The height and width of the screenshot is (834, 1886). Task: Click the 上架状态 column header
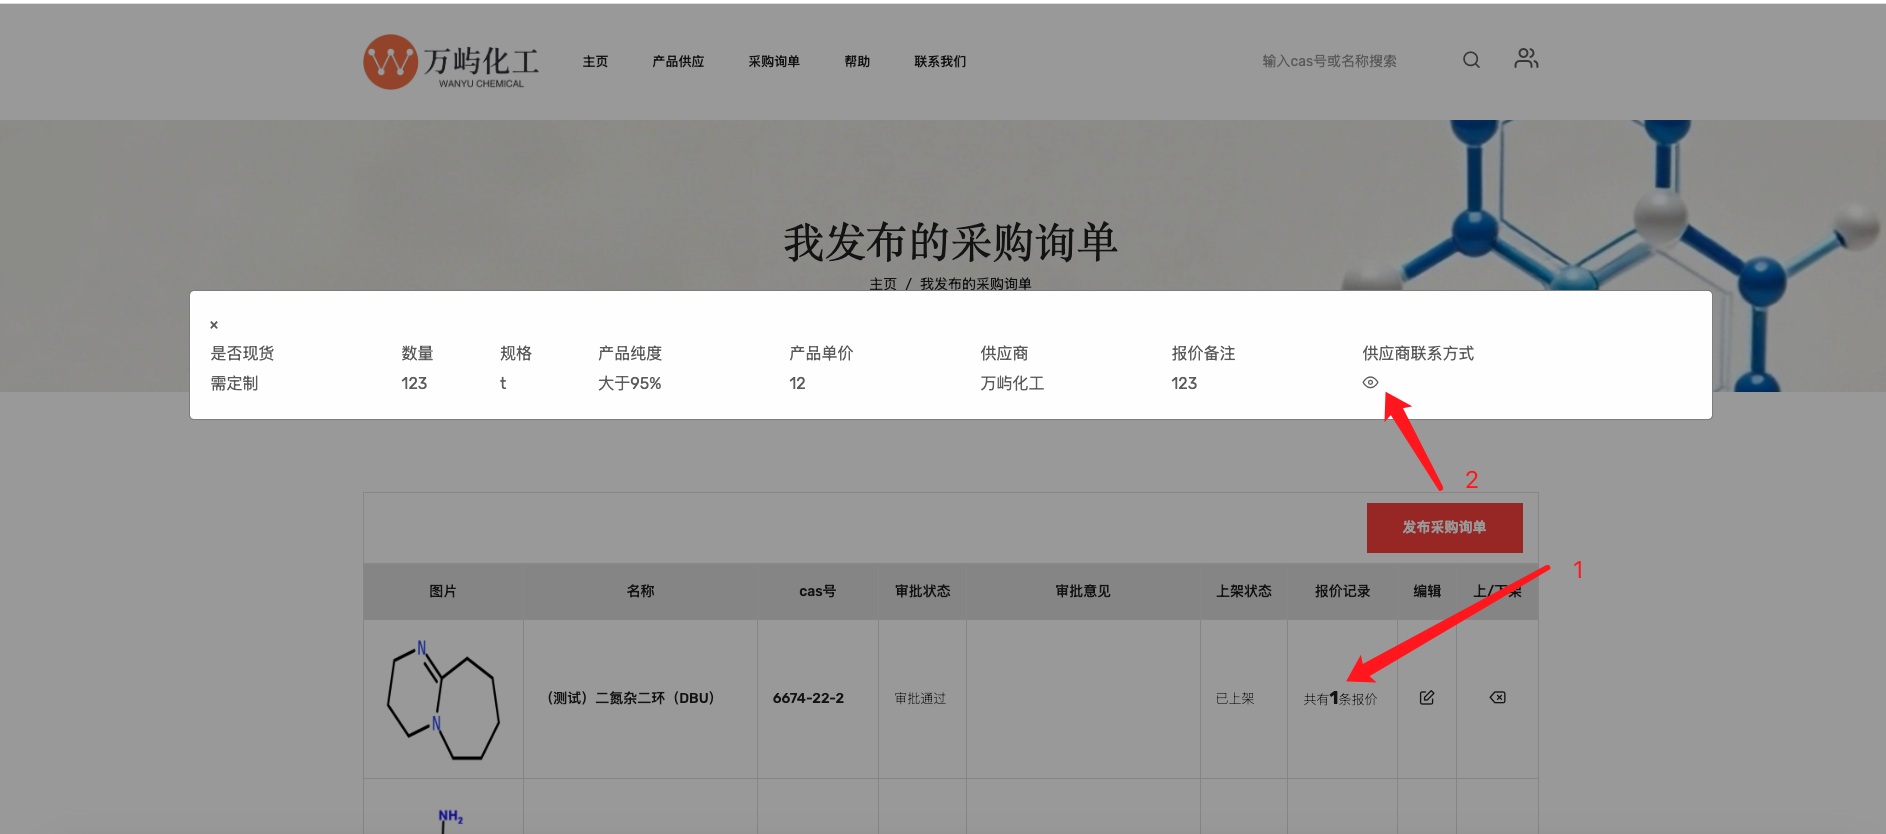(x=1243, y=591)
